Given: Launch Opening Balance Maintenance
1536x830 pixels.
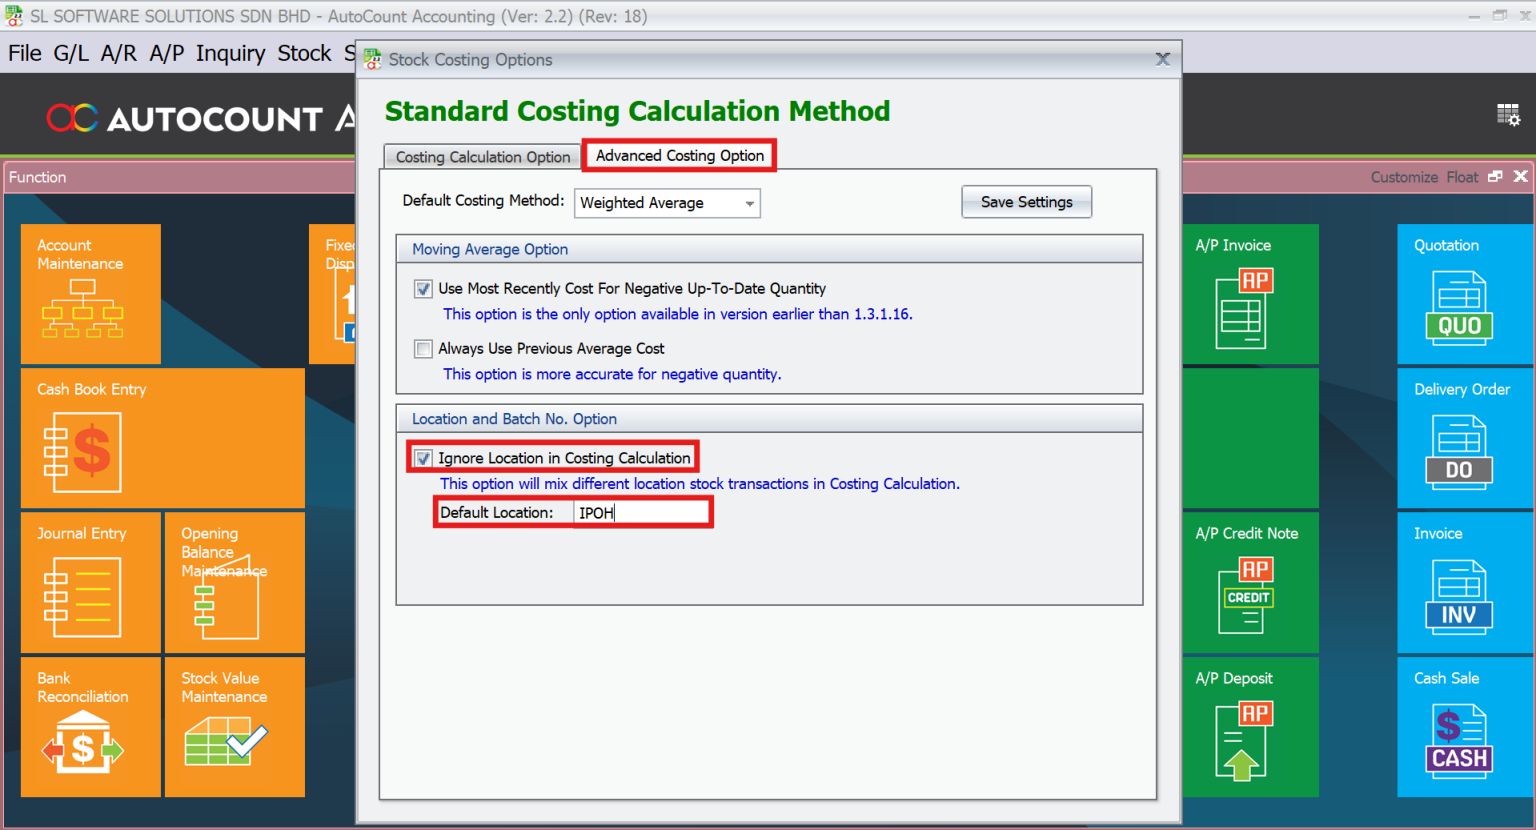Looking at the screenshot, I should tap(234, 582).
